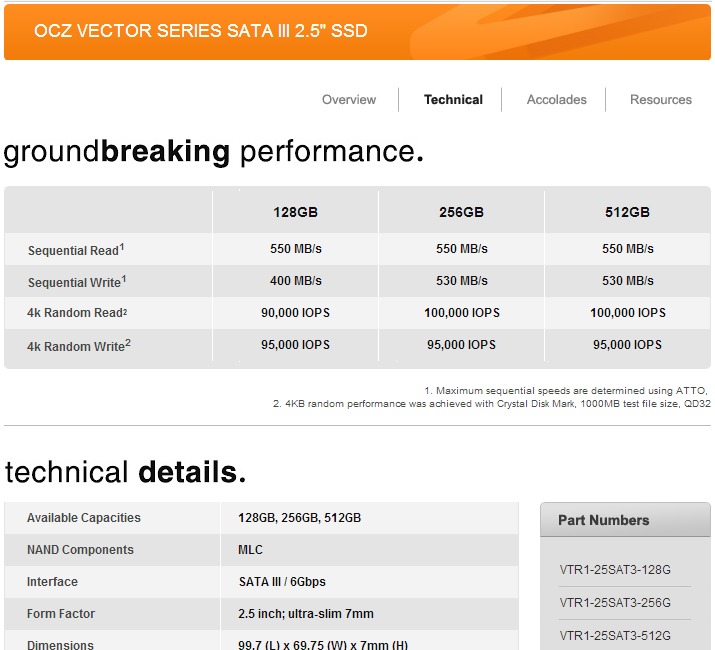Select part number VTR1-25SAT3-256G

click(615, 603)
